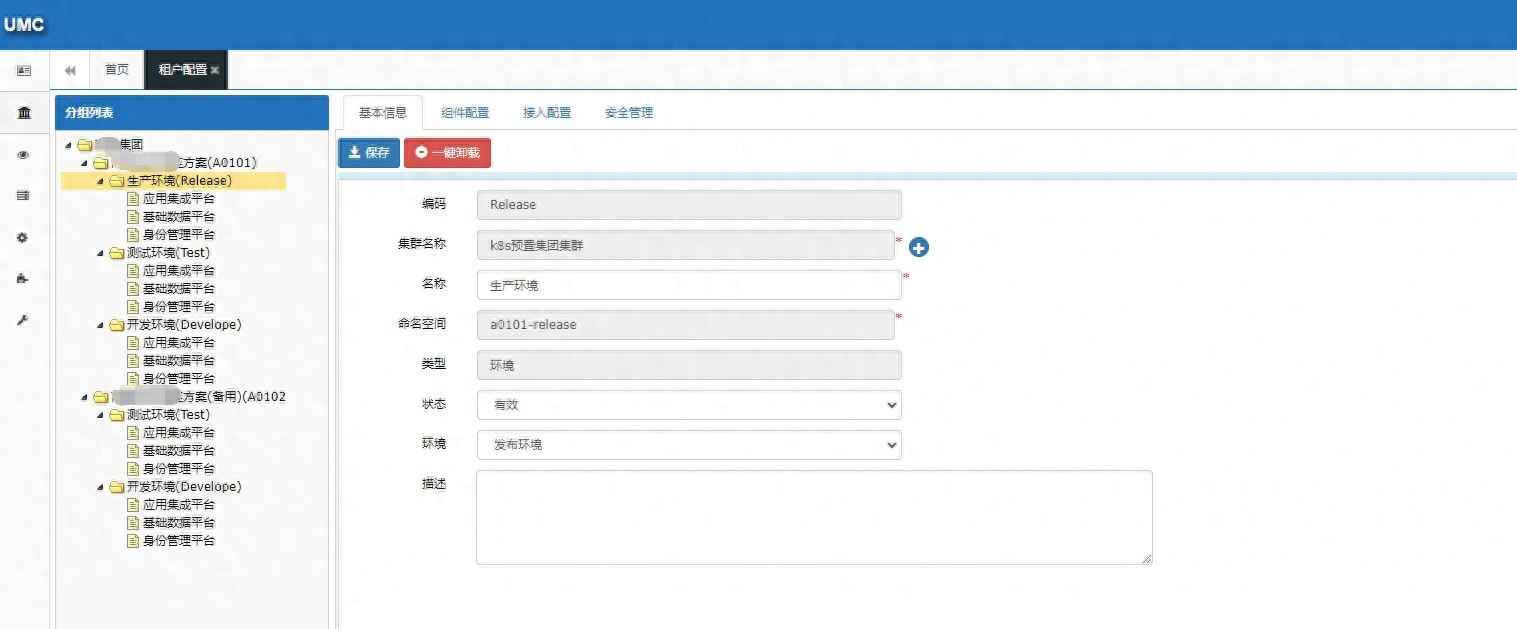Collapse 开发环境(Develope) under A0102
1517x629 pixels.
(101, 488)
